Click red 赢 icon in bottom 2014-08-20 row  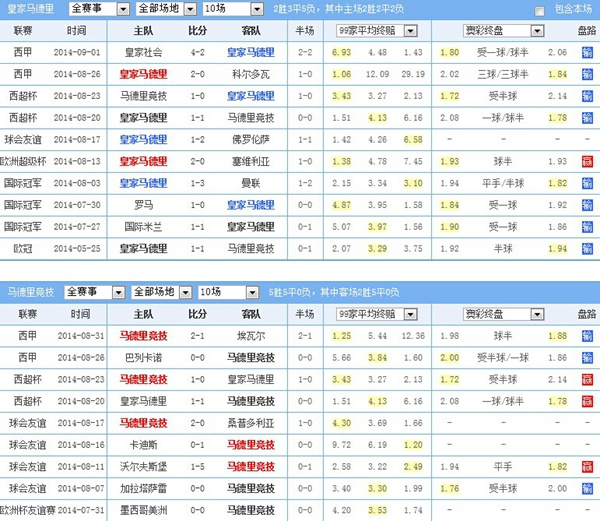pos(587,401)
